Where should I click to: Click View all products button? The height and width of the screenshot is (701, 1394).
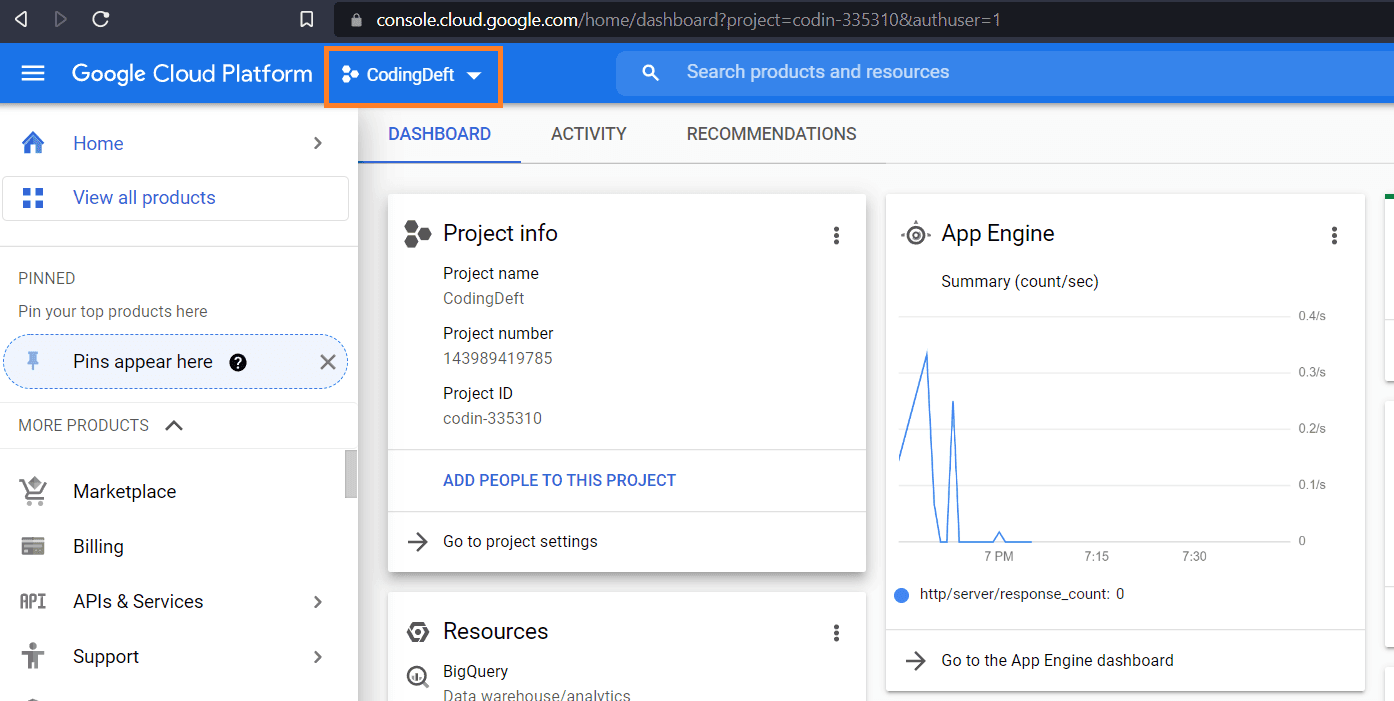tap(175, 198)
